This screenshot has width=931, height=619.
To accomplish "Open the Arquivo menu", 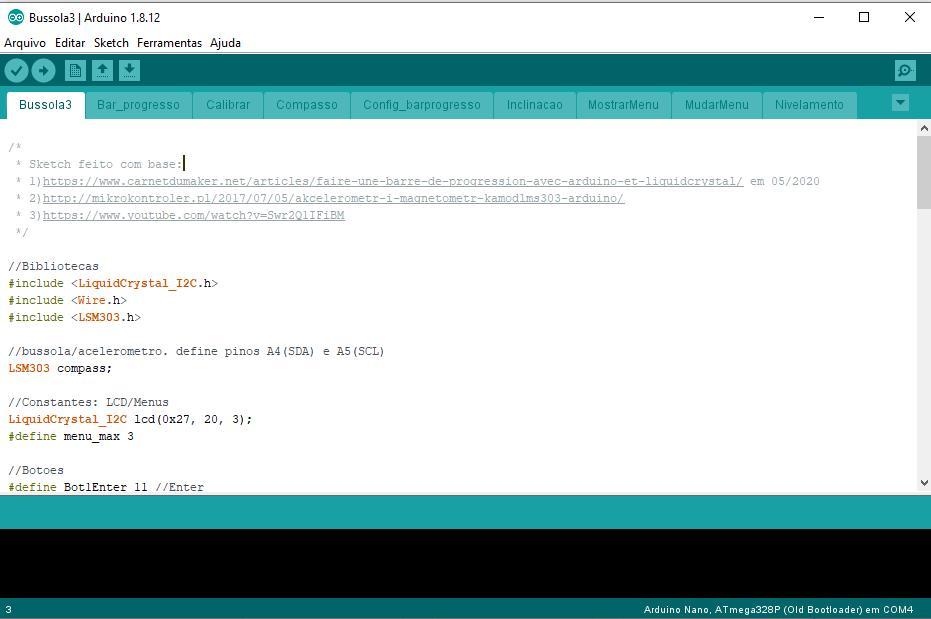I will tap(25, 43).
